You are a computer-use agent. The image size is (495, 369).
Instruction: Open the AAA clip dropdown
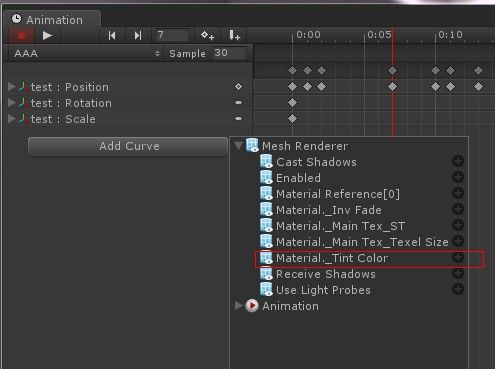point(86,53)
